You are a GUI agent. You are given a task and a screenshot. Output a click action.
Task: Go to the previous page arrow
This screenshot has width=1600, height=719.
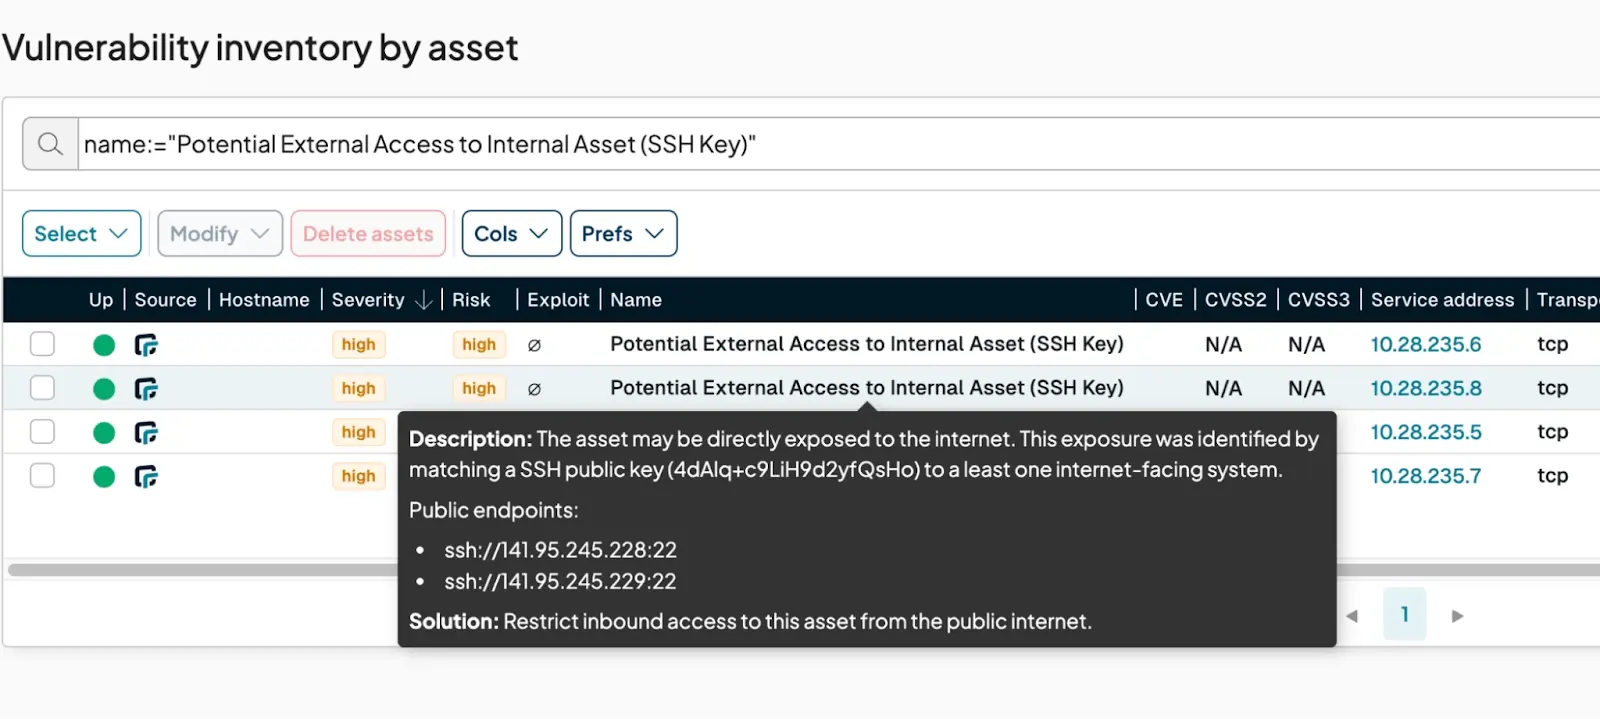pos(1352,616)
